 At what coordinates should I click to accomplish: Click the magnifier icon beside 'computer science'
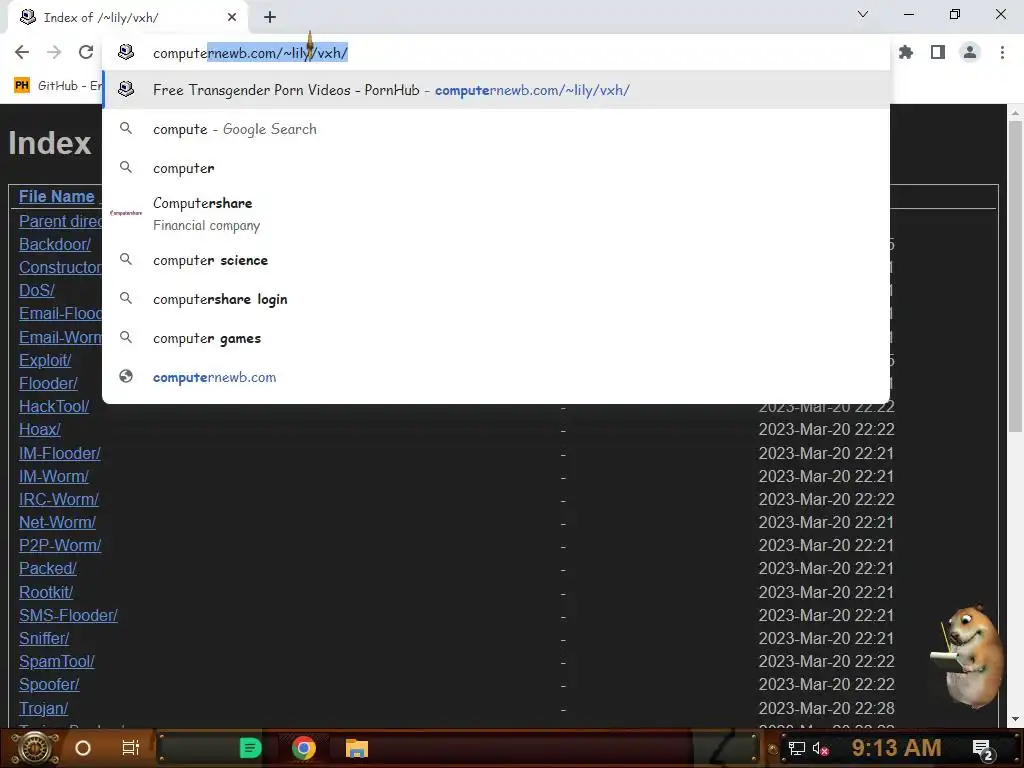click(x=126, y=259)
